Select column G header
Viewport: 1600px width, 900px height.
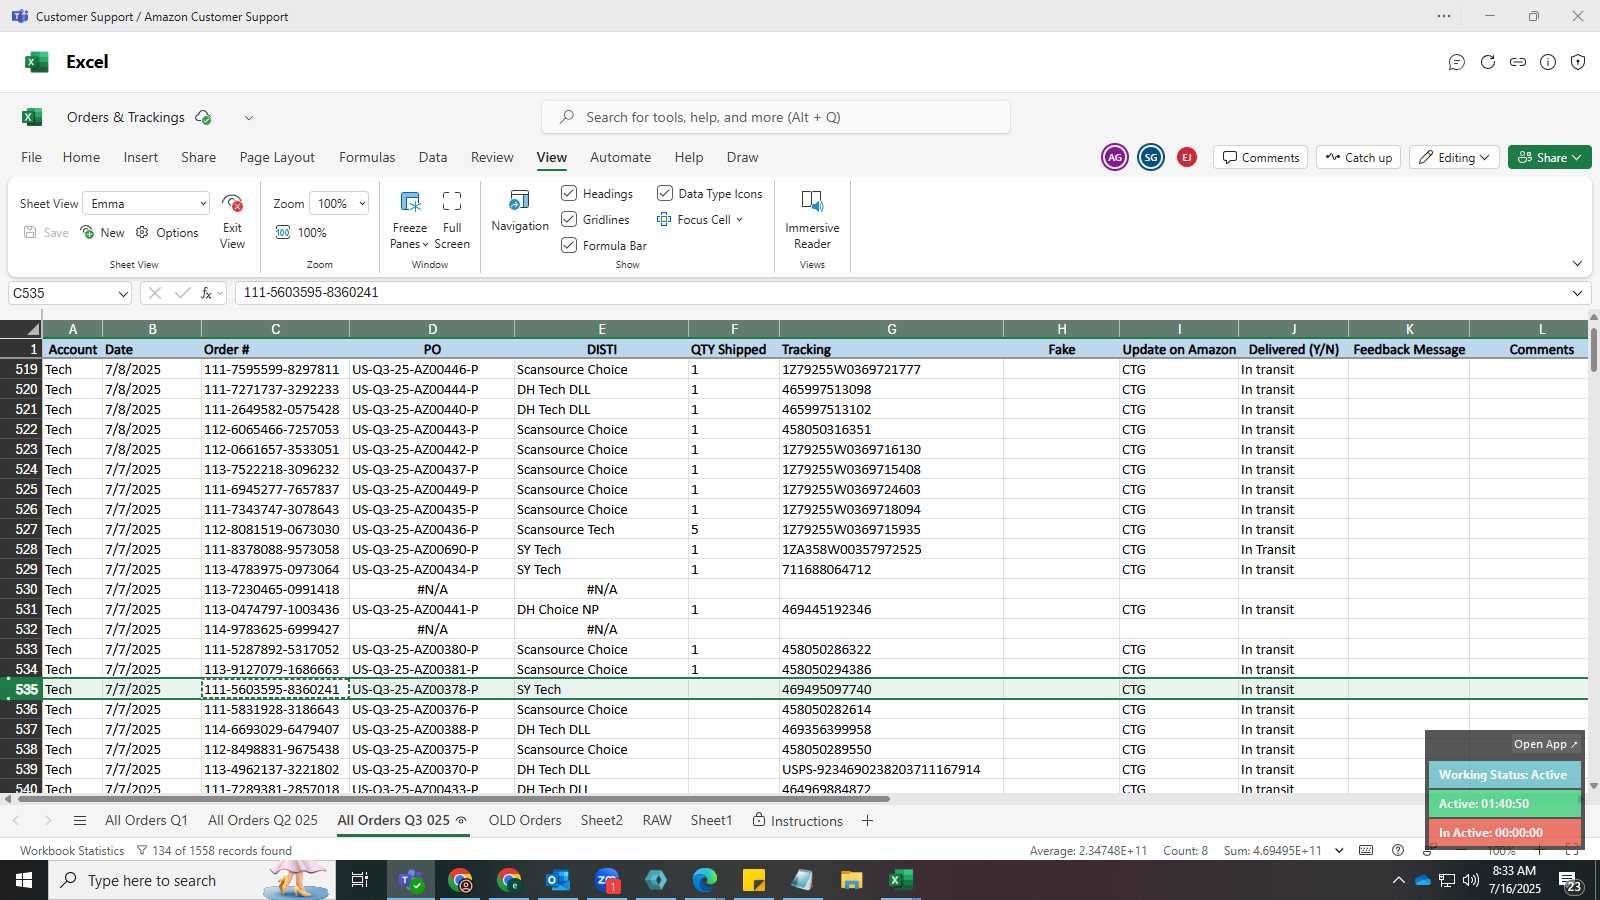891,329
